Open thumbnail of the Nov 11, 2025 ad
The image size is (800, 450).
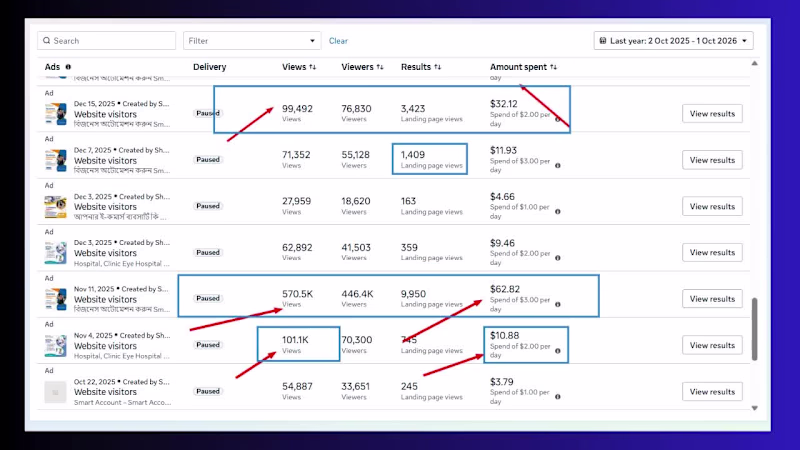pos(55,299)
